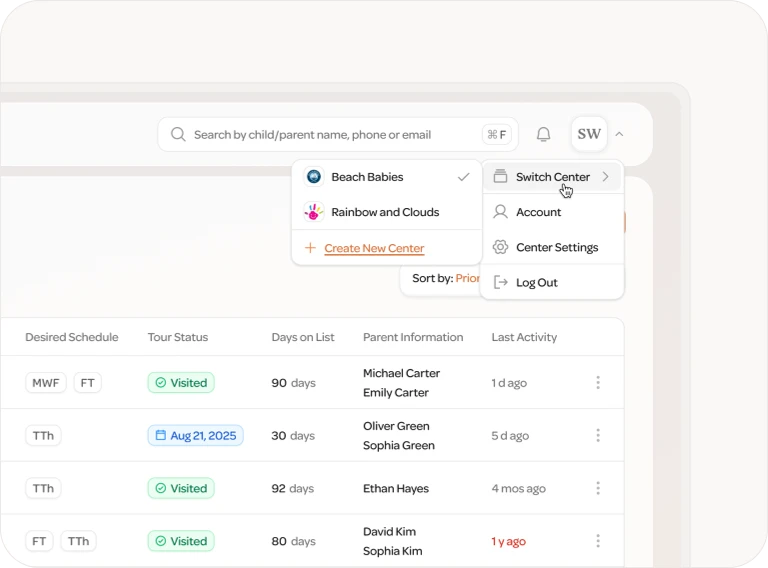Open row options for Michael Carter
This screenshot has height=568, width=768.
[x=598, y=382]
